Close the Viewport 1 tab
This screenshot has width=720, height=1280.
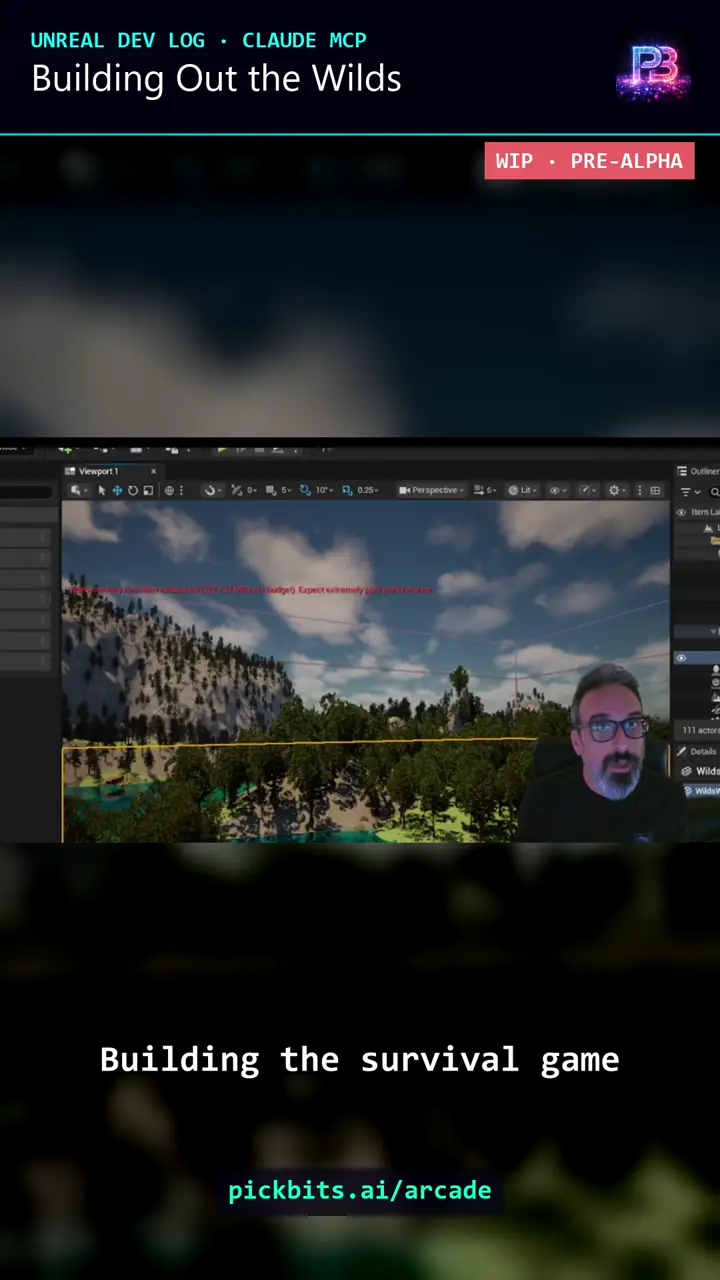pos(153,471)
